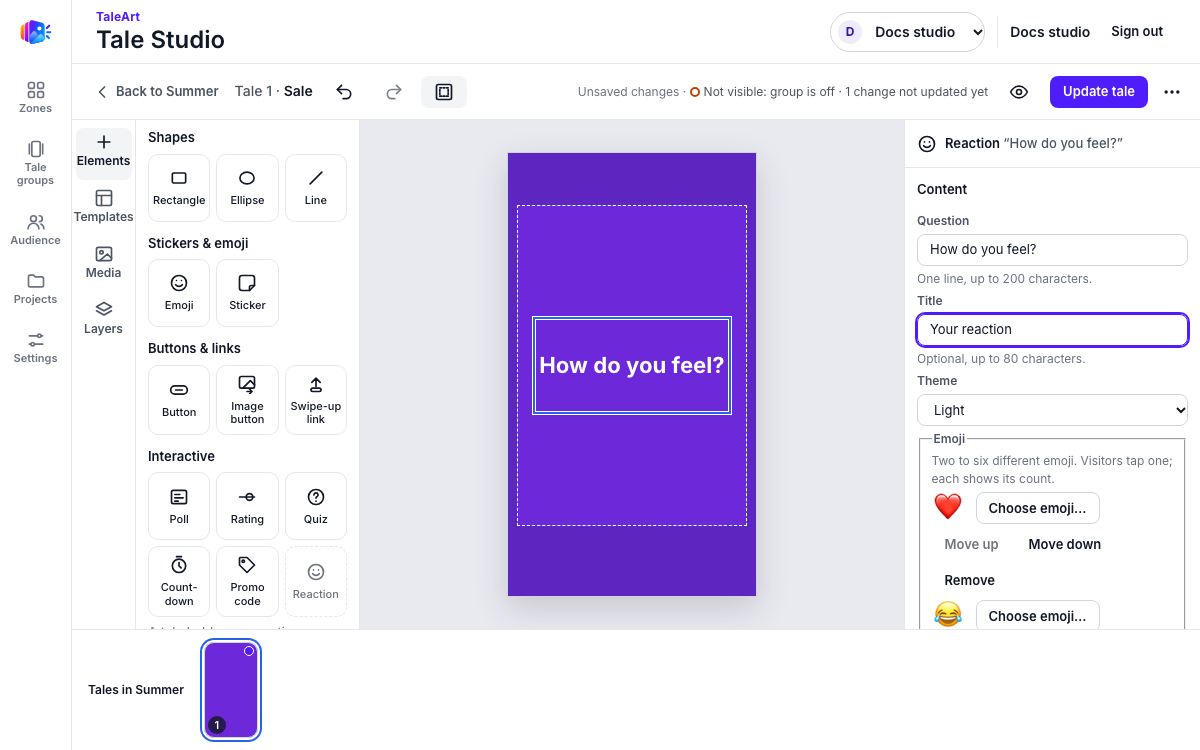The height and width of the screenshot is (750, 1200).
Task: Add an Image button element
Action: click(x=247, y=400)
